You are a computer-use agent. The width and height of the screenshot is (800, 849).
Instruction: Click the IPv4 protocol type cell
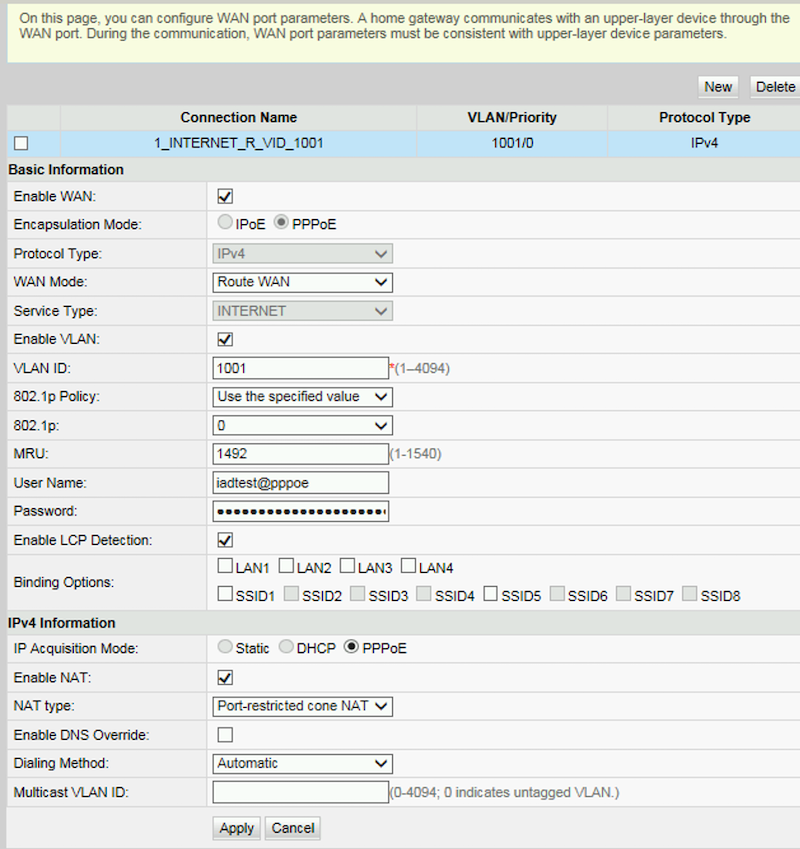pyautogui.click(x=704, y=143)
